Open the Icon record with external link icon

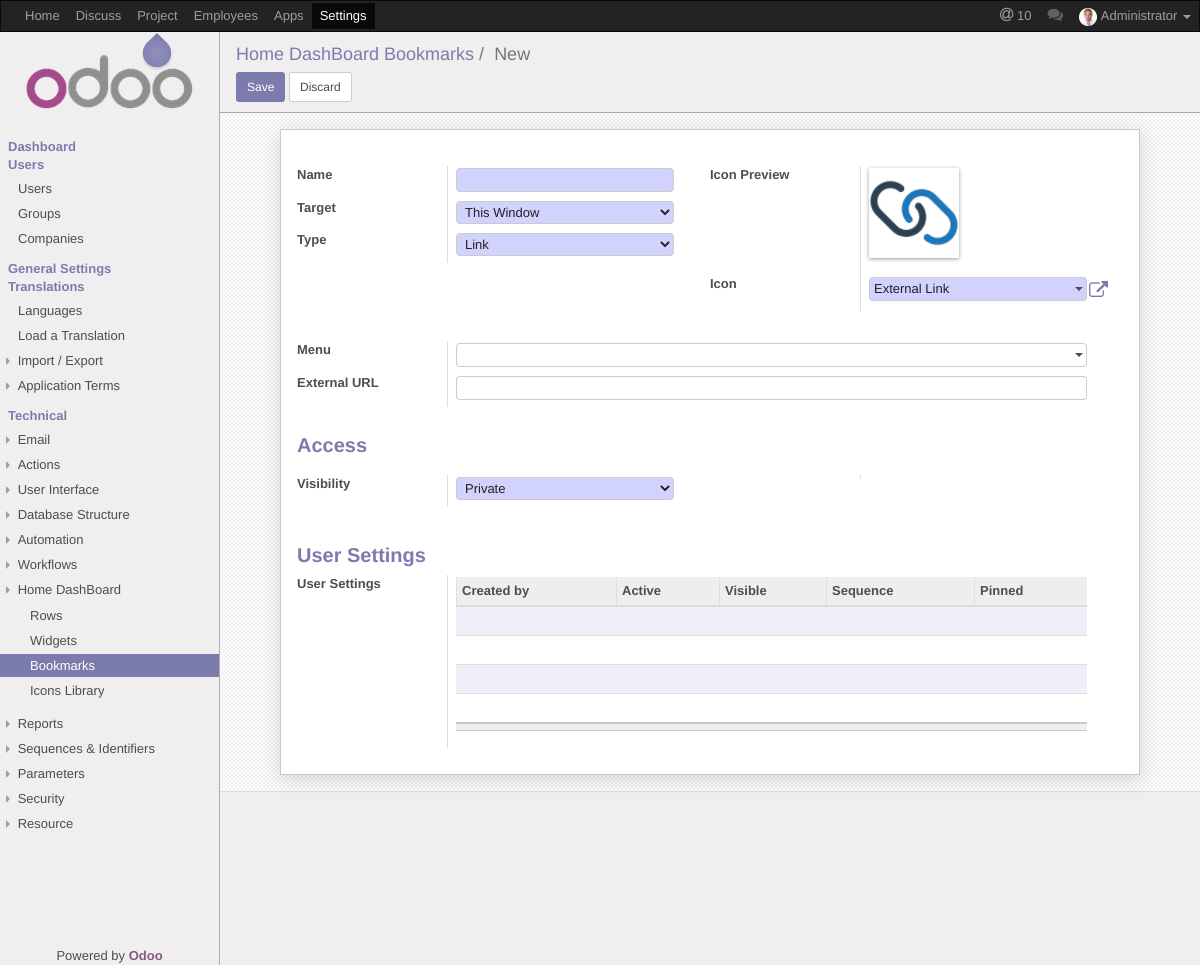point(1098,288)
